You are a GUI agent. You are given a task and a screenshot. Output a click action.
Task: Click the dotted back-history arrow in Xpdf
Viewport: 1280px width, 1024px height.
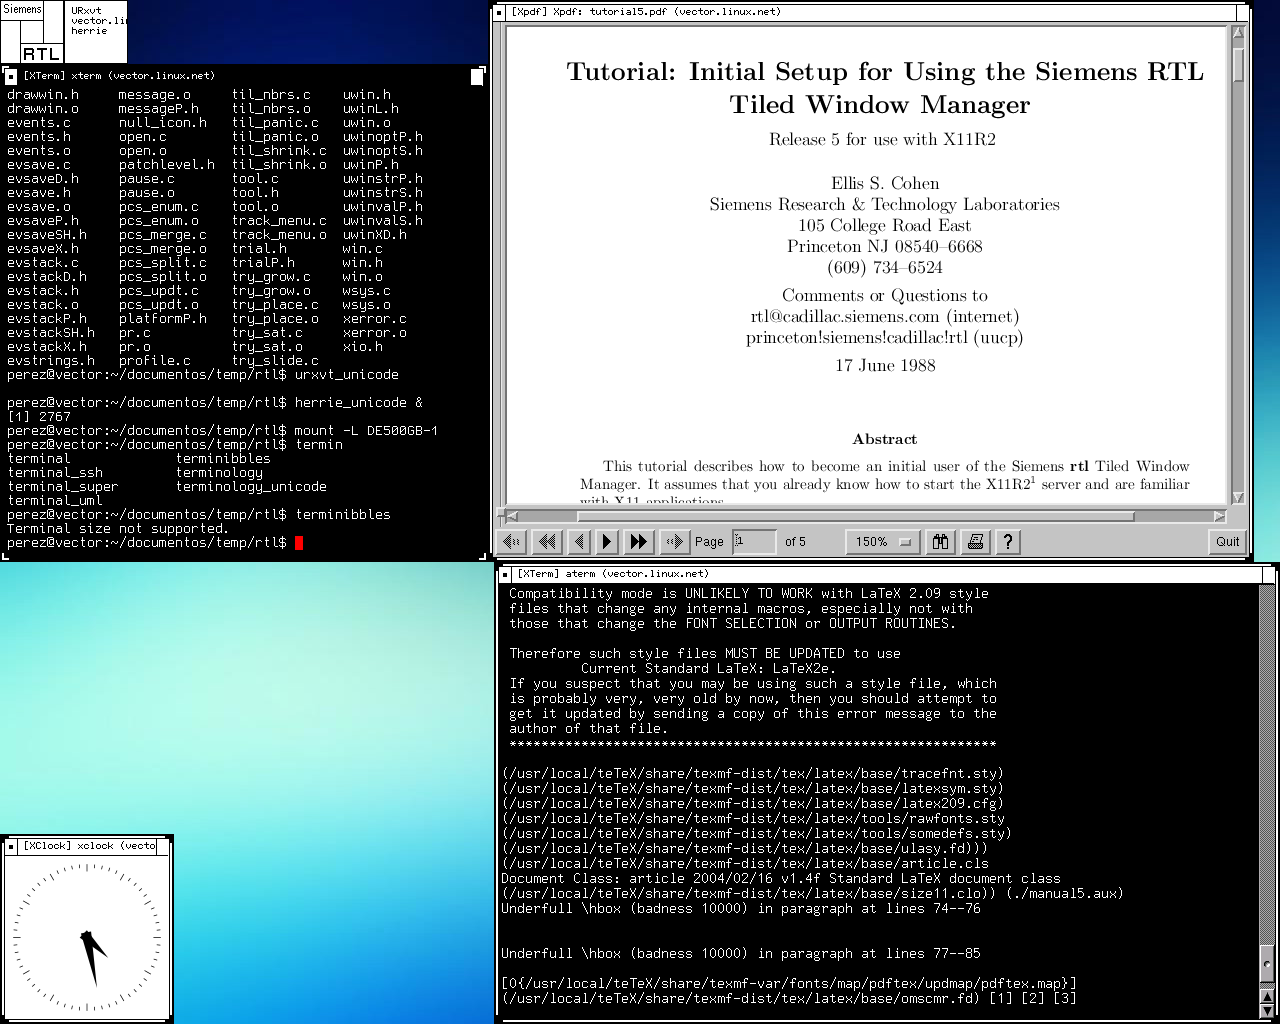coord(512,542)
